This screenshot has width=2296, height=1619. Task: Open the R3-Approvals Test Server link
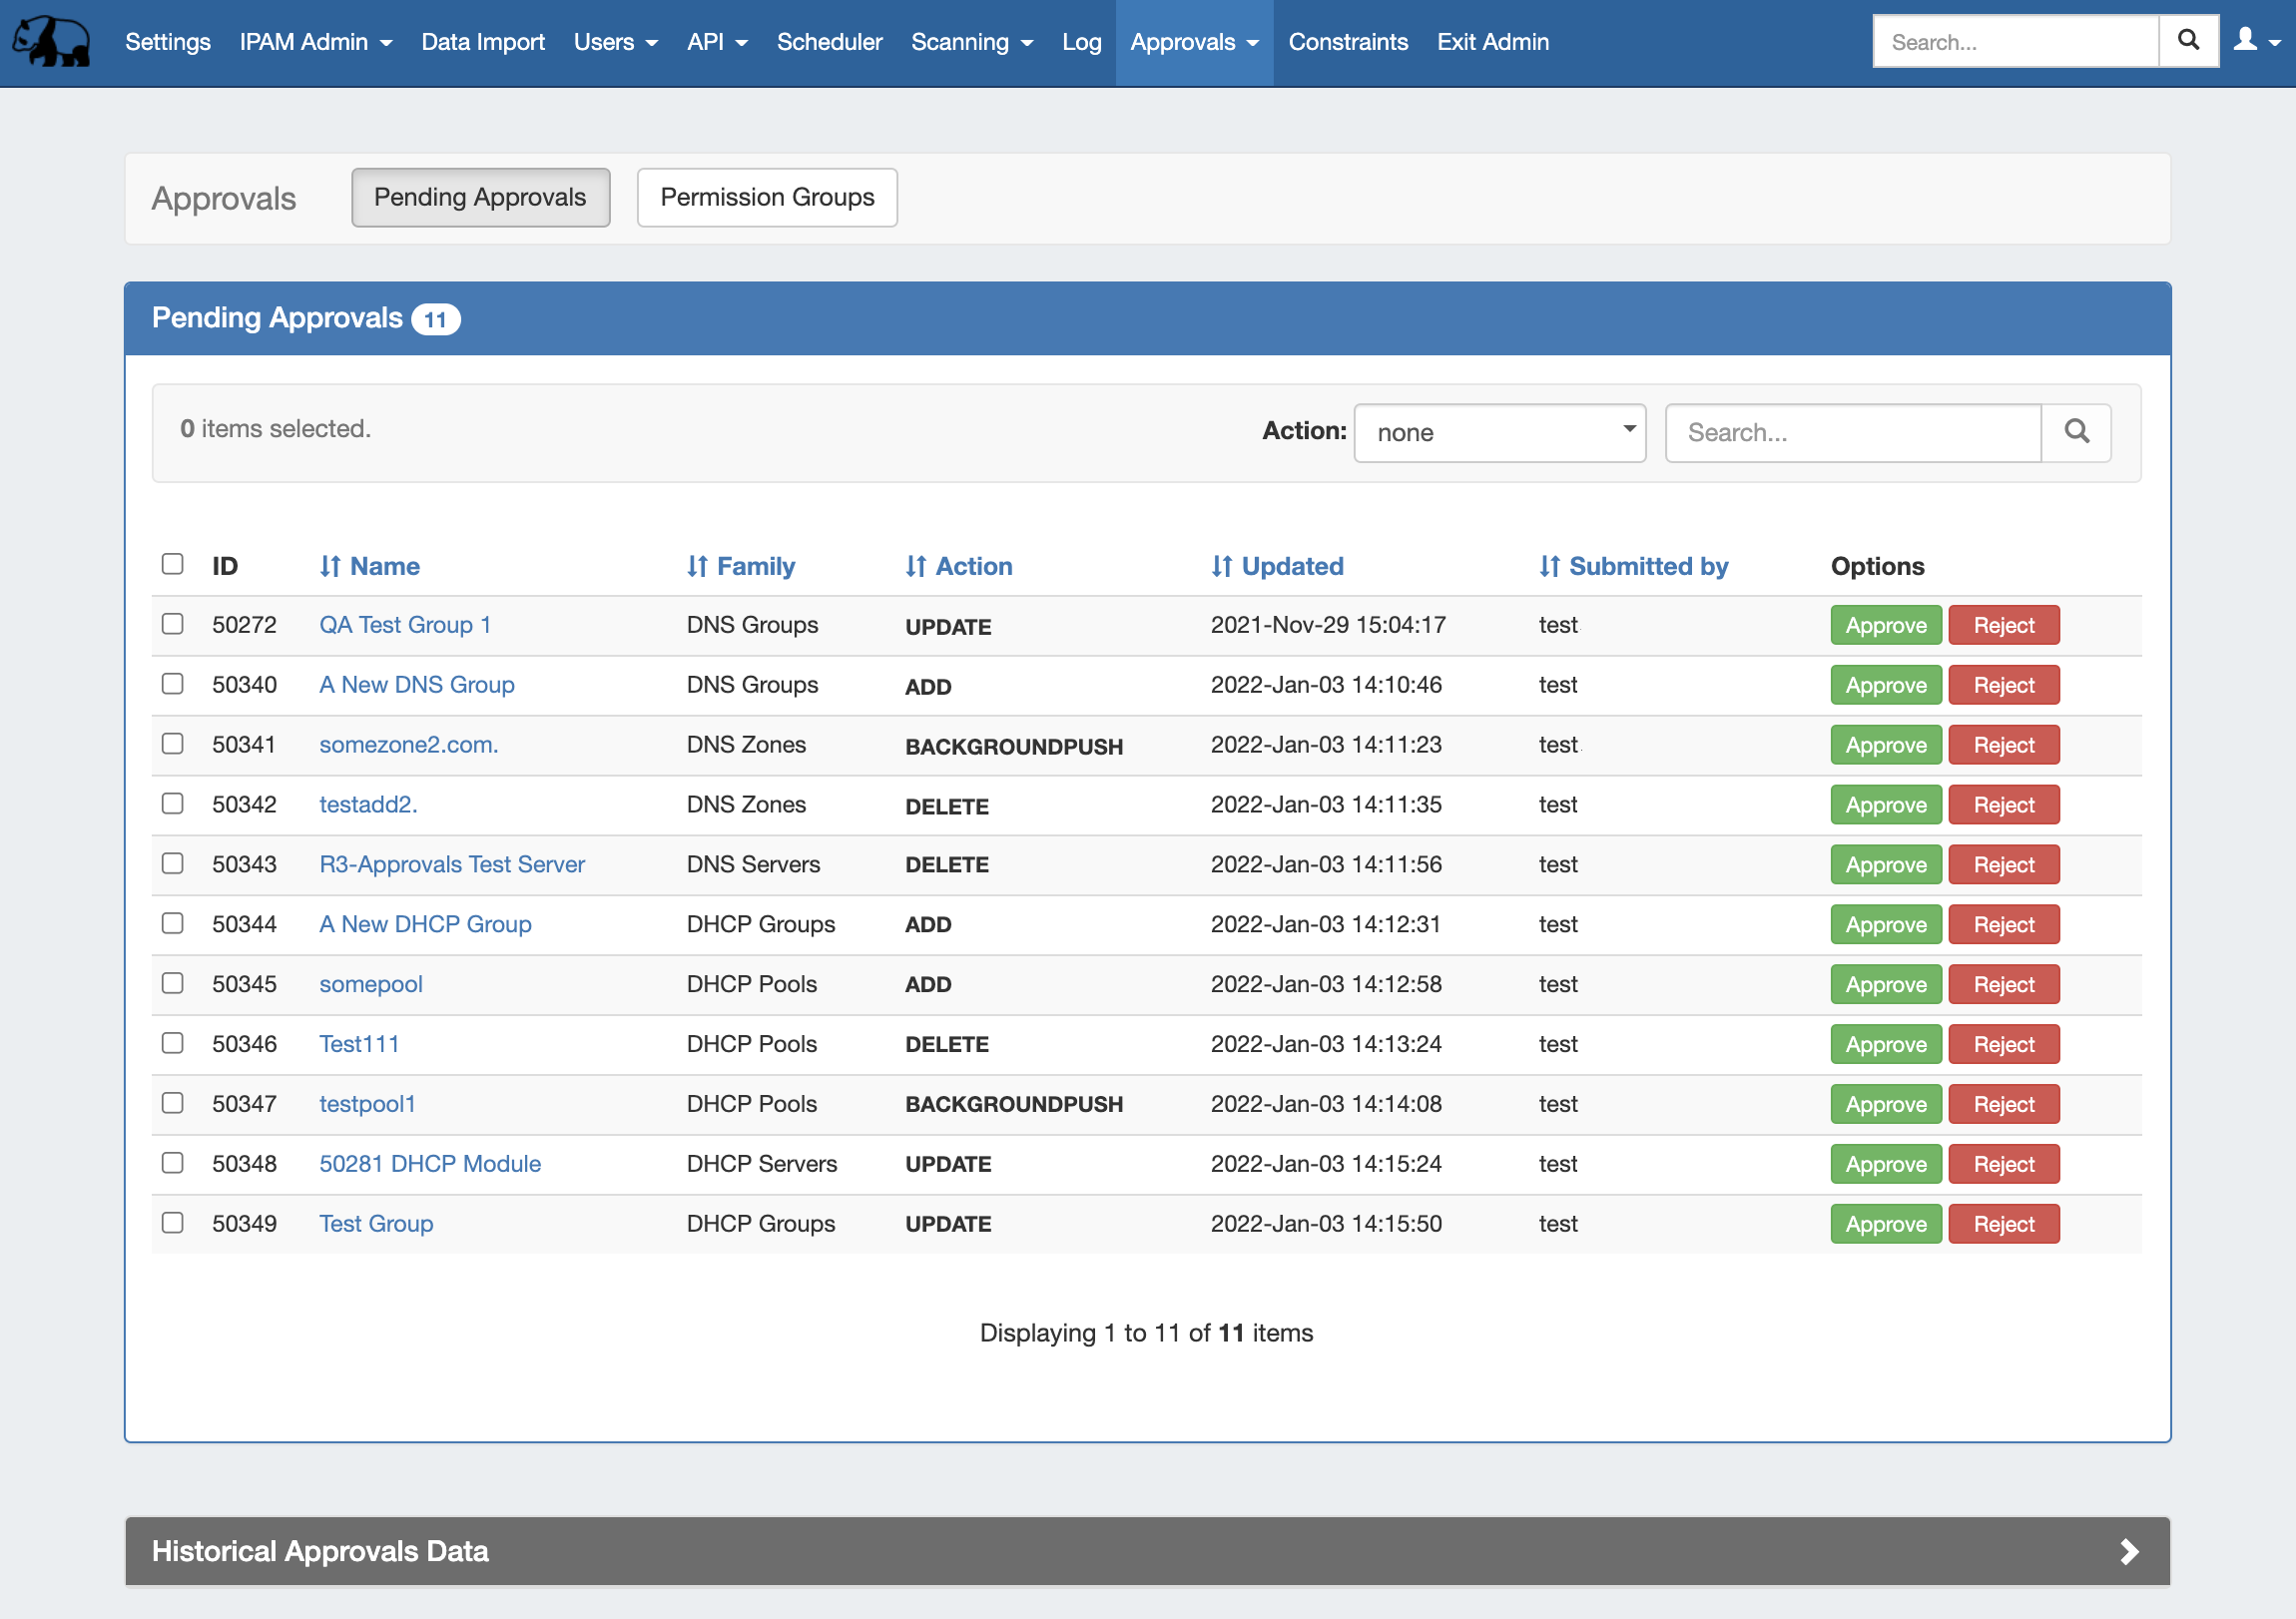coord(452,864)
